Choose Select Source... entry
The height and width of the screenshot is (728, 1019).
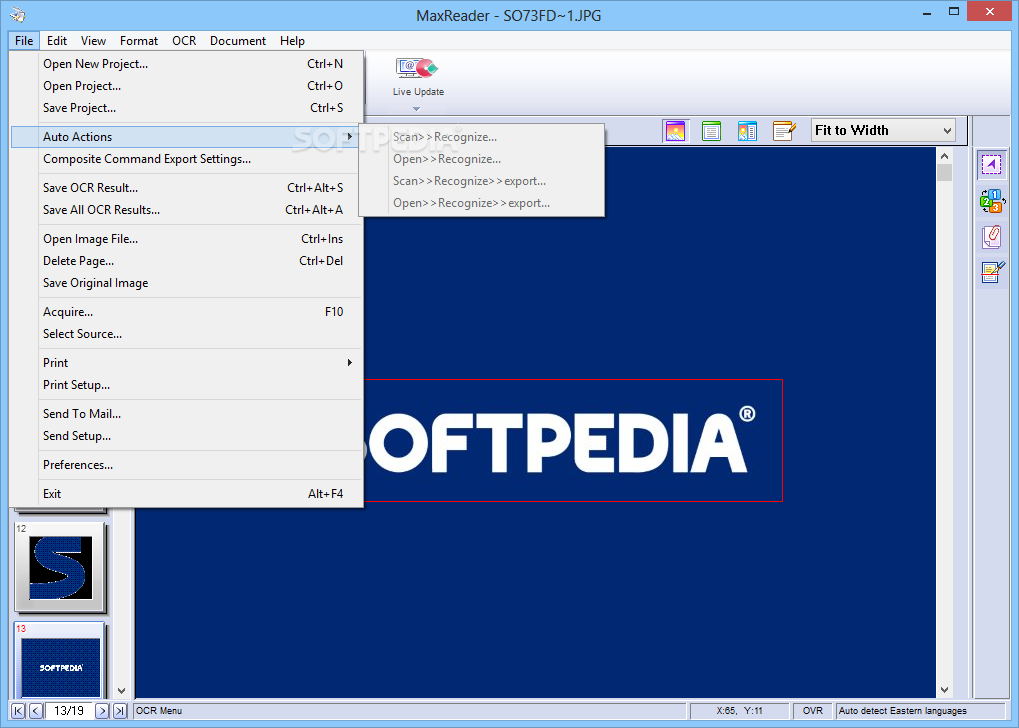(187, 334)
